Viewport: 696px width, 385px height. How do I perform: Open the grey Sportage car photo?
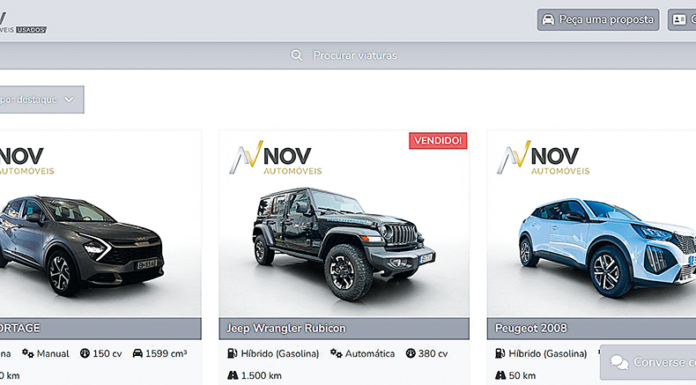(100, 223)
